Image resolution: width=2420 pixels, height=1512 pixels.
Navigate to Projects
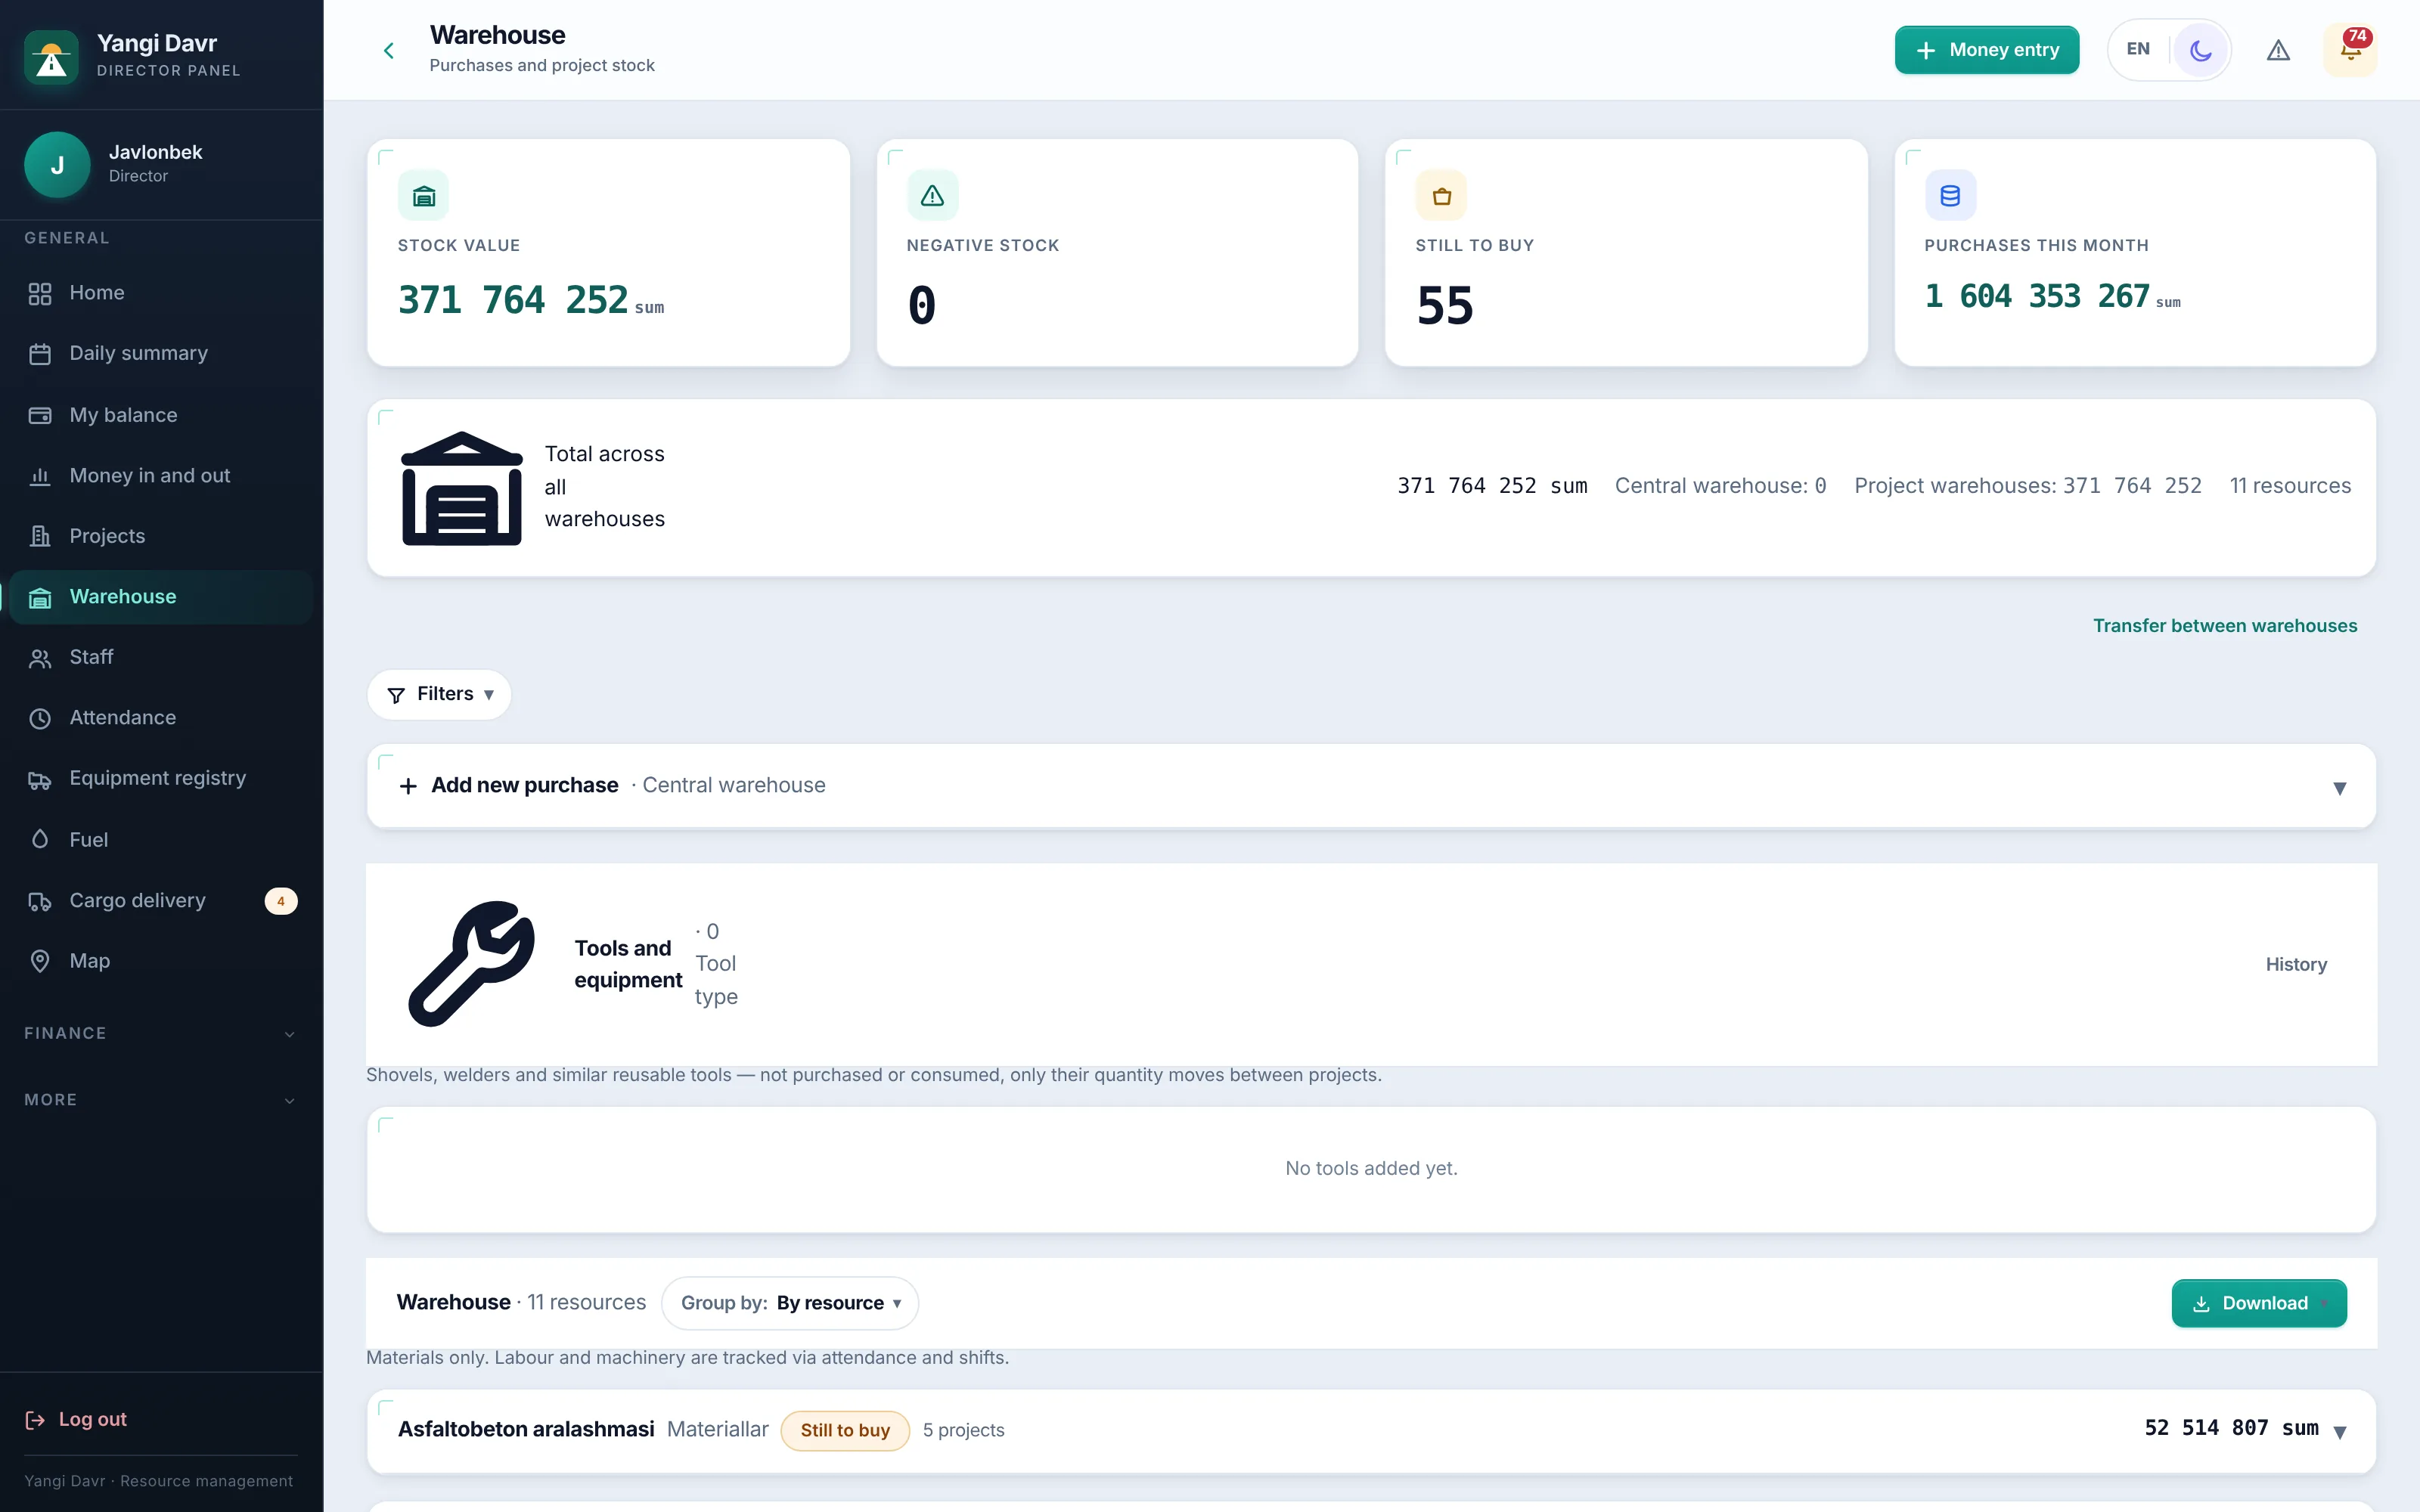pyautogui.click(x=161, y=536)
